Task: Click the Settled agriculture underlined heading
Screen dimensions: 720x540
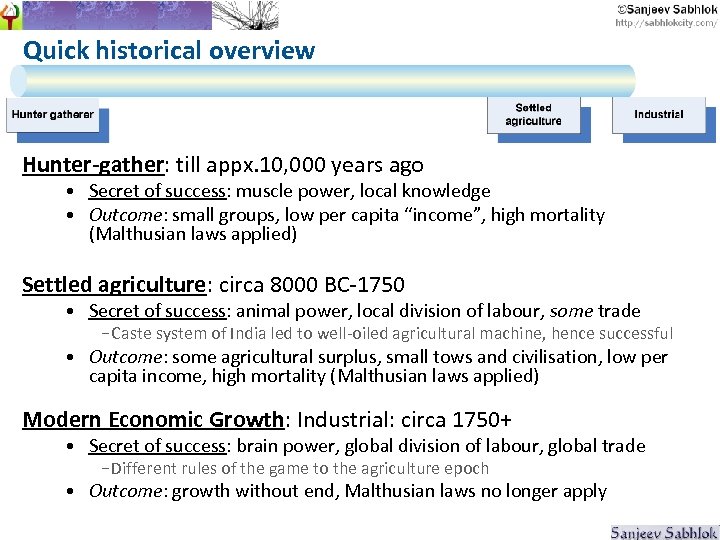Action: [114, 285]
